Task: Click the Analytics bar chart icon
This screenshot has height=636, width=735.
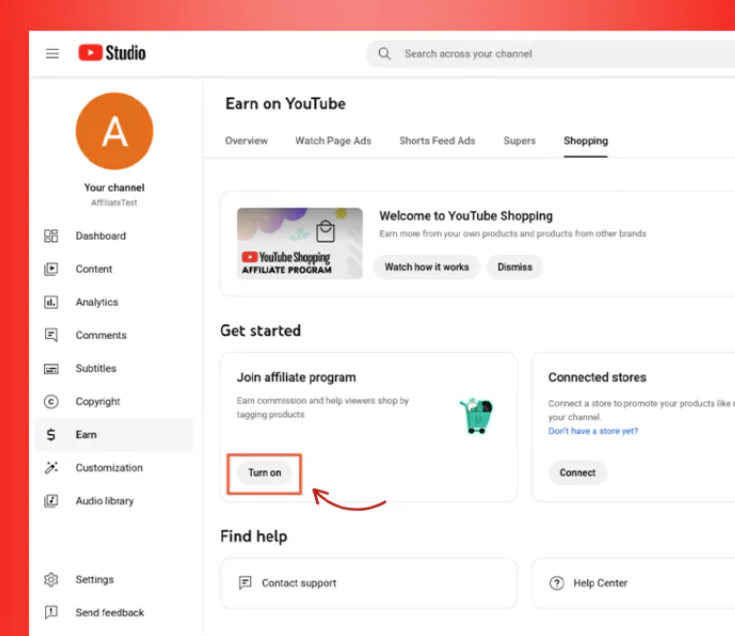Action: [x=51, y=302]
